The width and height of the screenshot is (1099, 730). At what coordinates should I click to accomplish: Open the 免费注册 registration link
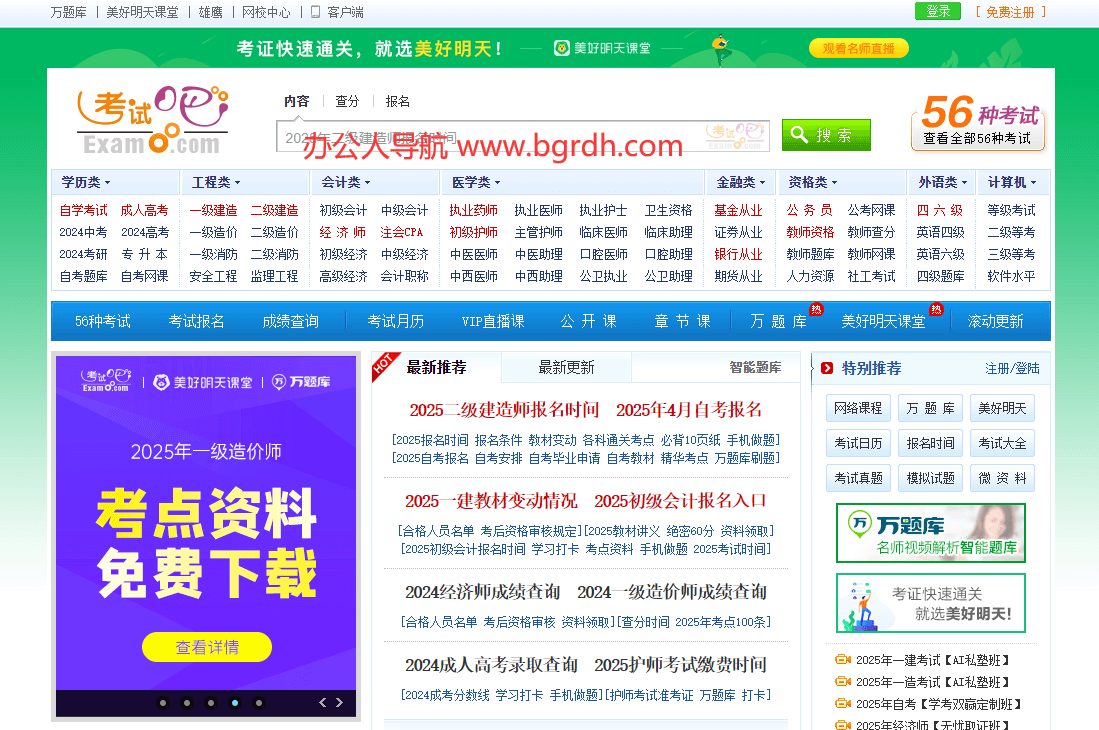click(1011, 11)
